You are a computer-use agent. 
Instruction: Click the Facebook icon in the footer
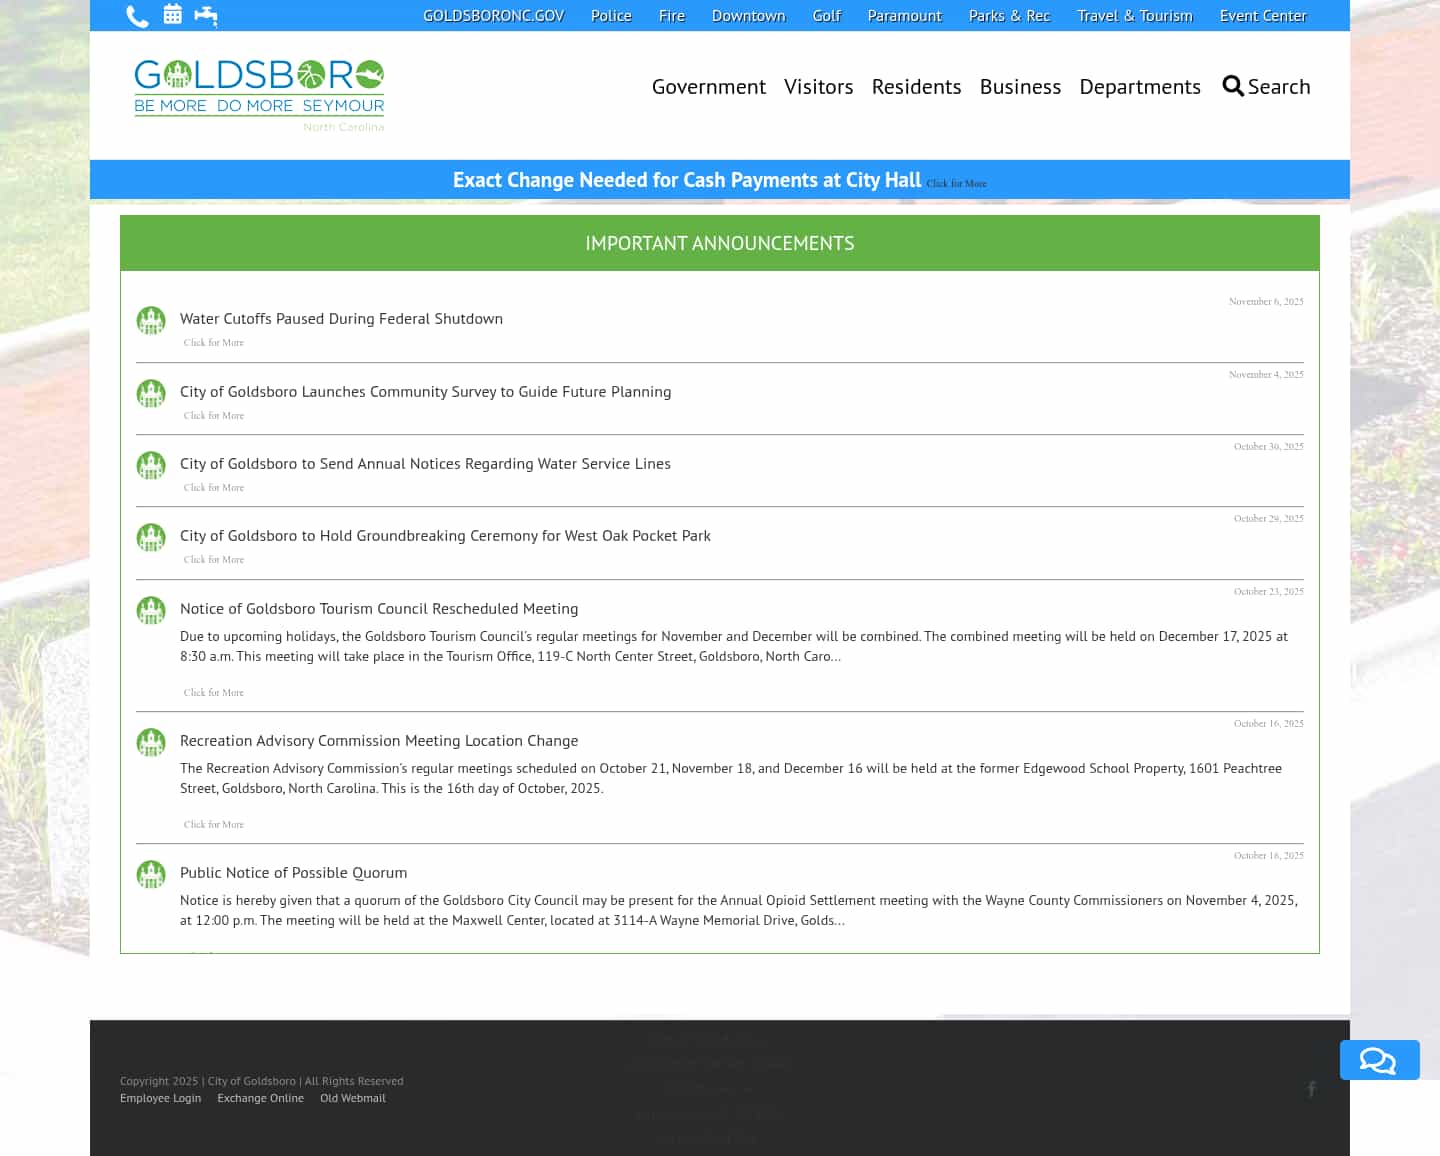pyautogui.click(x=1312, y=1089)
